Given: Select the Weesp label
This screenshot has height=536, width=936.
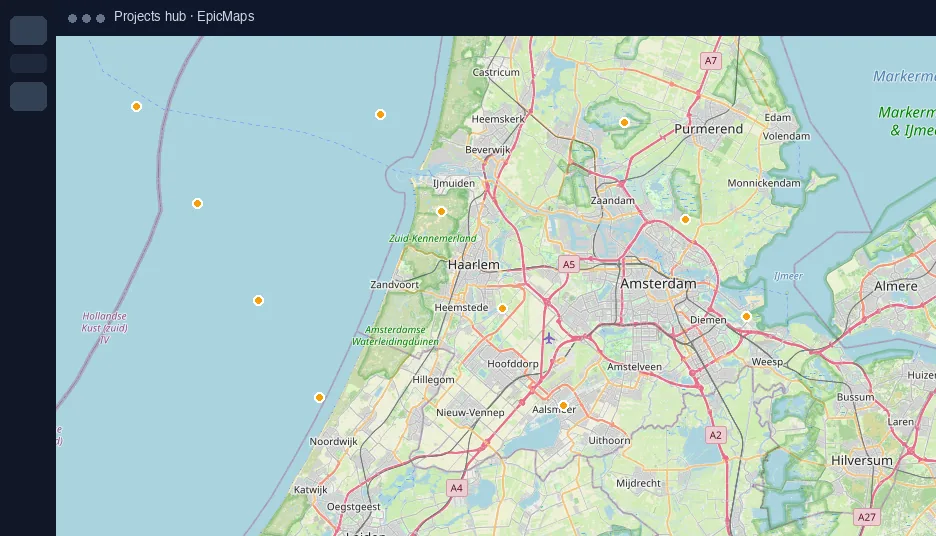Looking at the screenshot, I should click(x=767, y=362).
